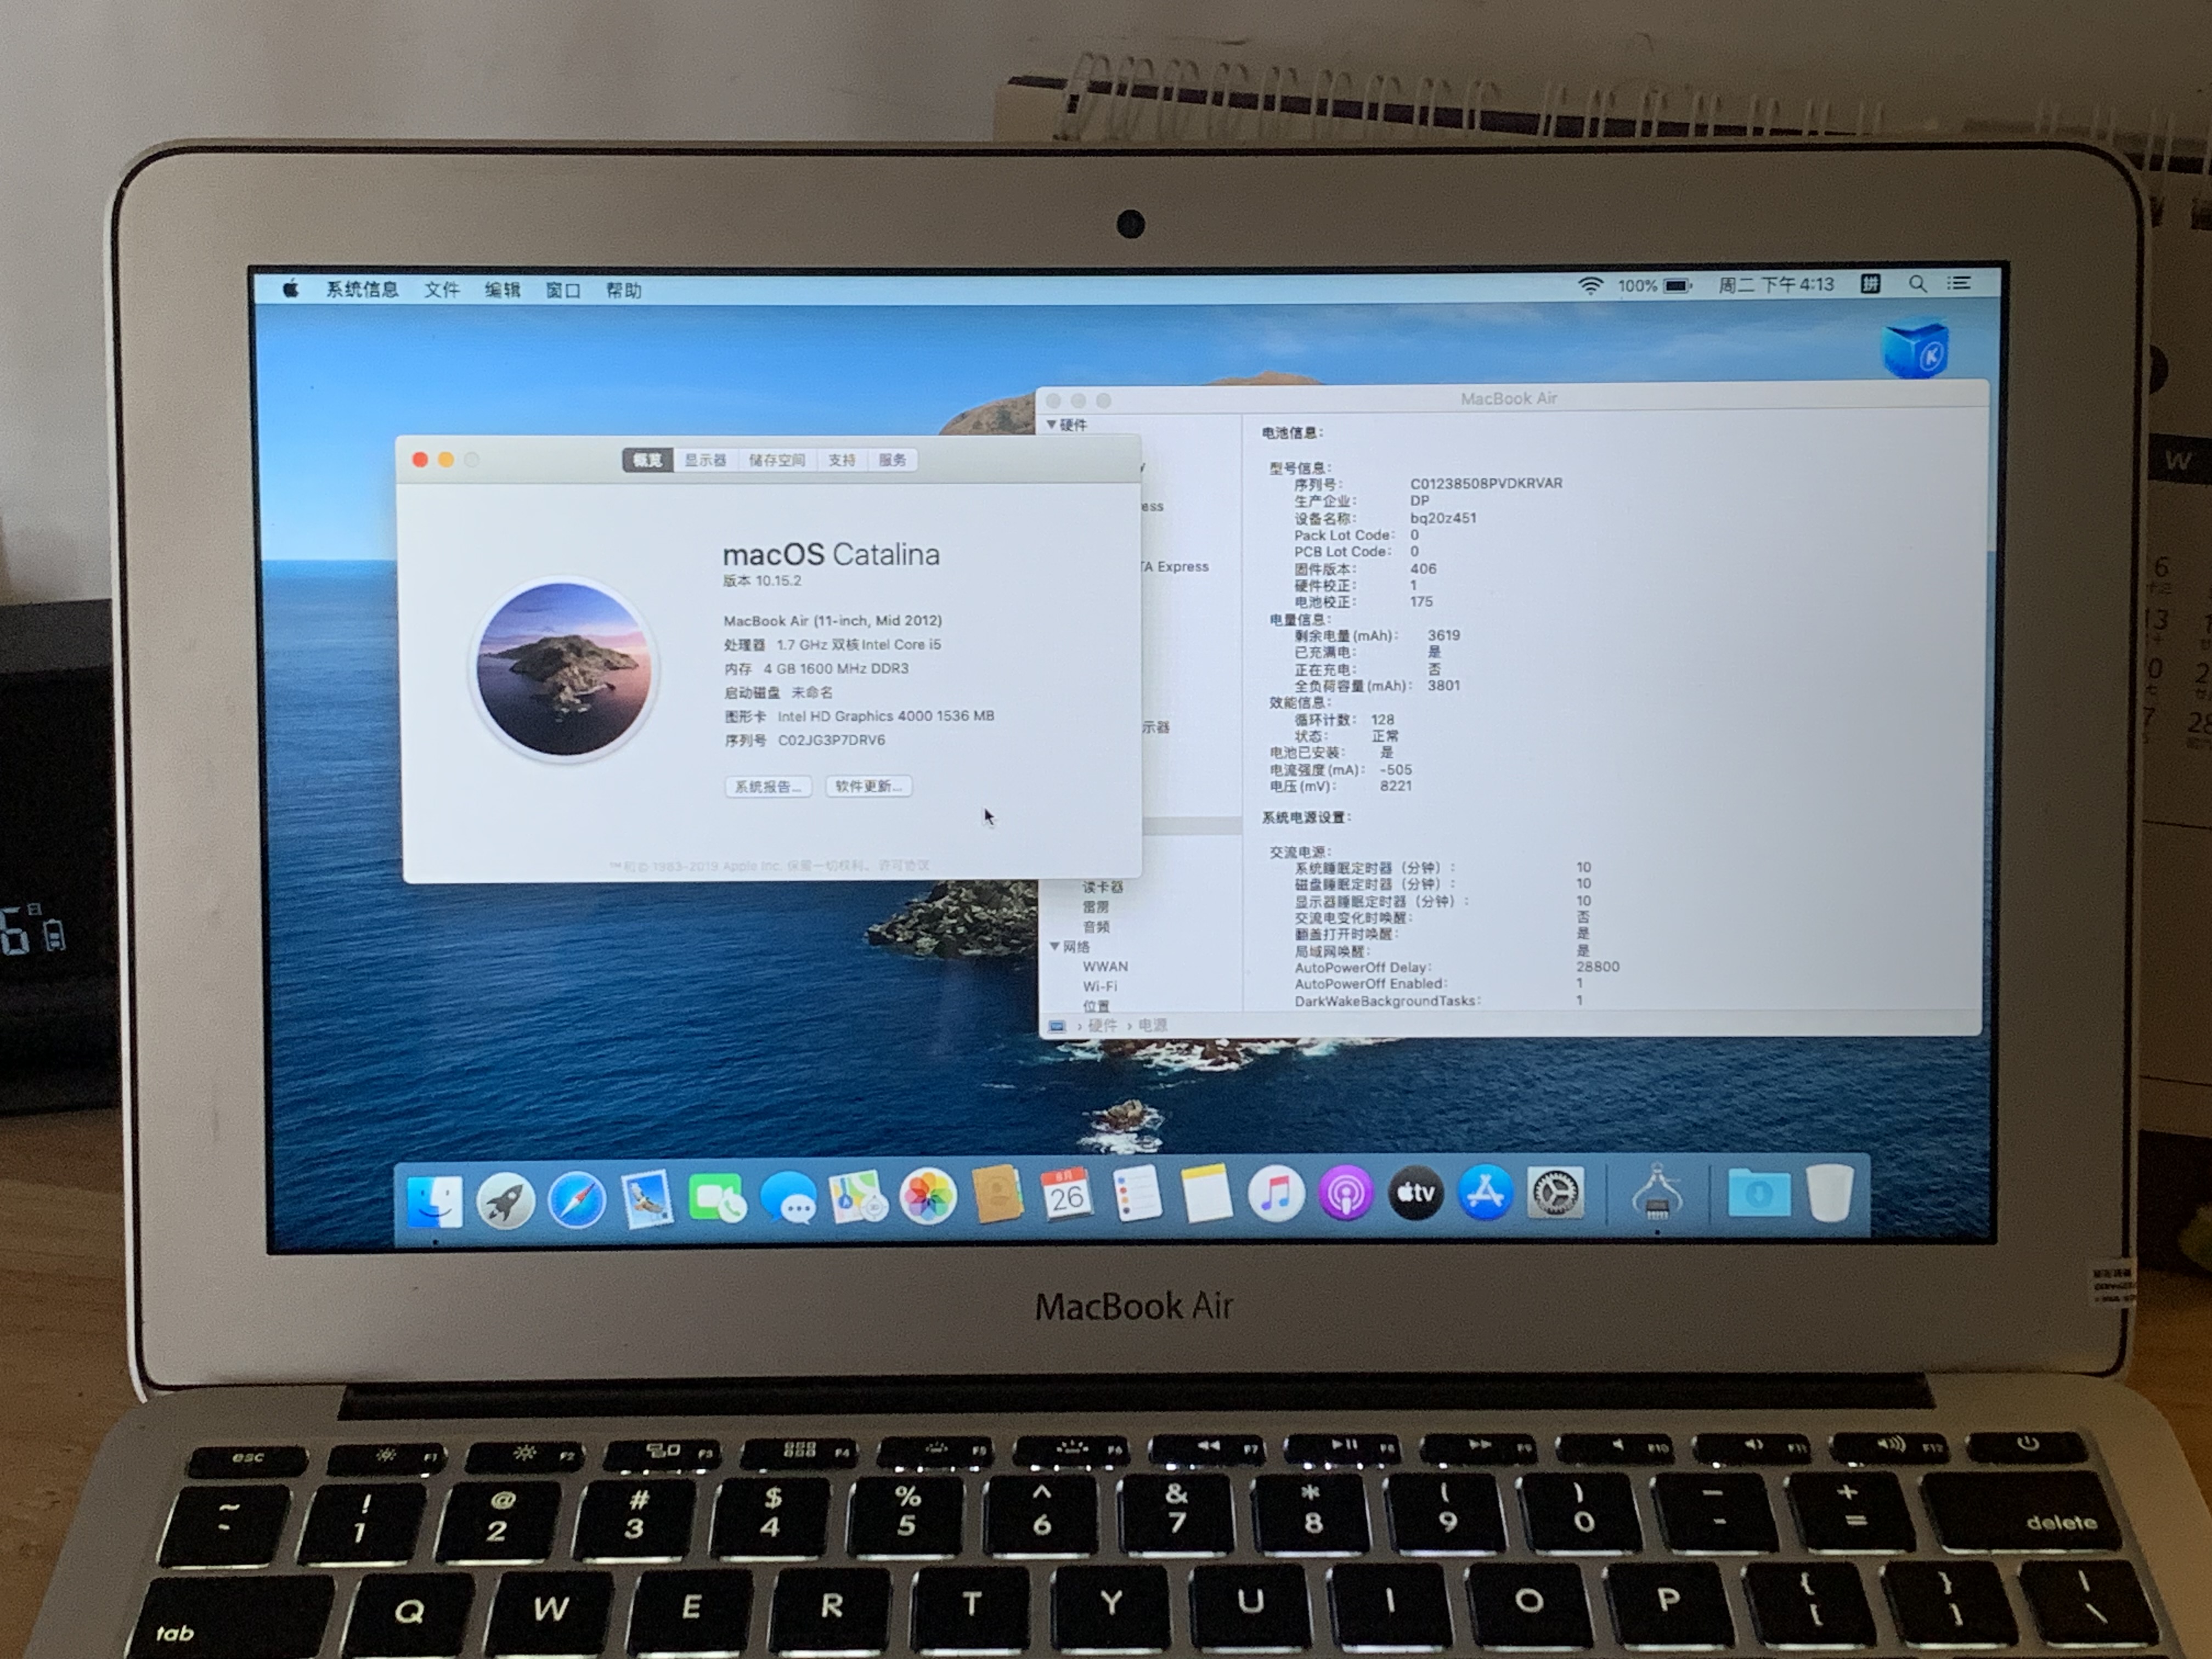Image resolution: width=2212 pixels, height=1659 pixels.
Task: Open Notes from the Dock
Action: pyautogui.click(x=1207, y=1194)
